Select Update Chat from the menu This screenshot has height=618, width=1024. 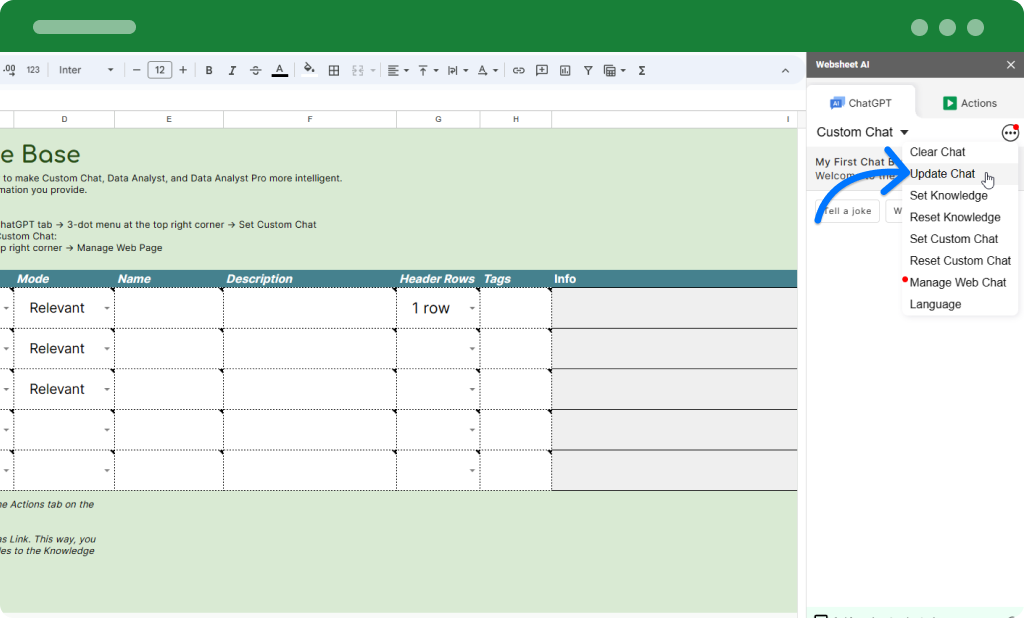pyautogui.click(x=942, y=174)
